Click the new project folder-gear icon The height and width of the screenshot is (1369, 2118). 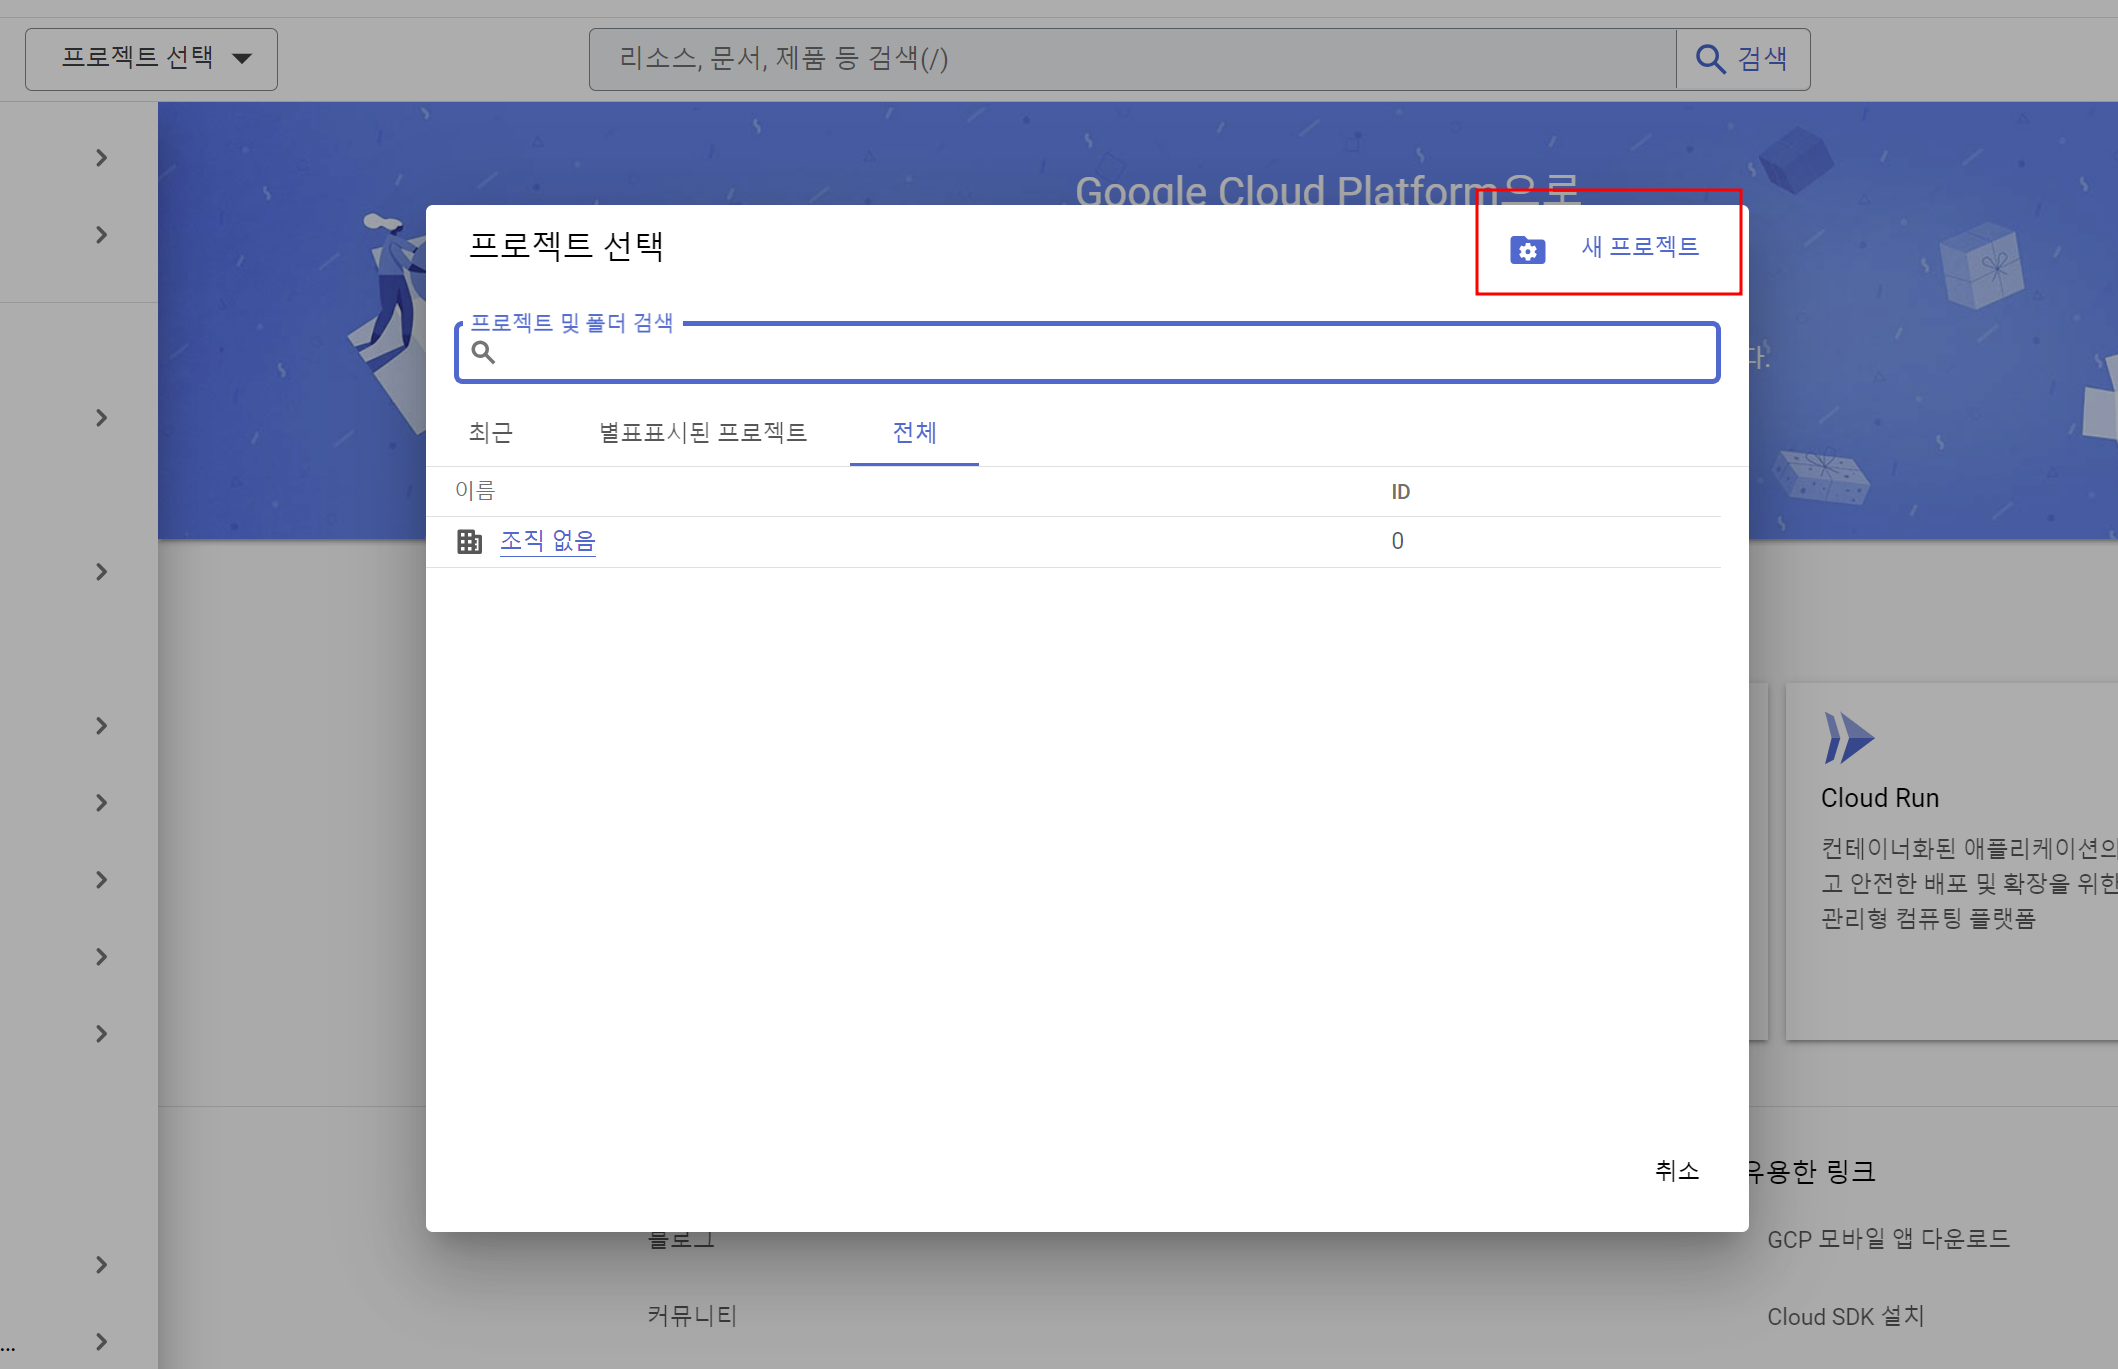click(x=1527, y=250)
